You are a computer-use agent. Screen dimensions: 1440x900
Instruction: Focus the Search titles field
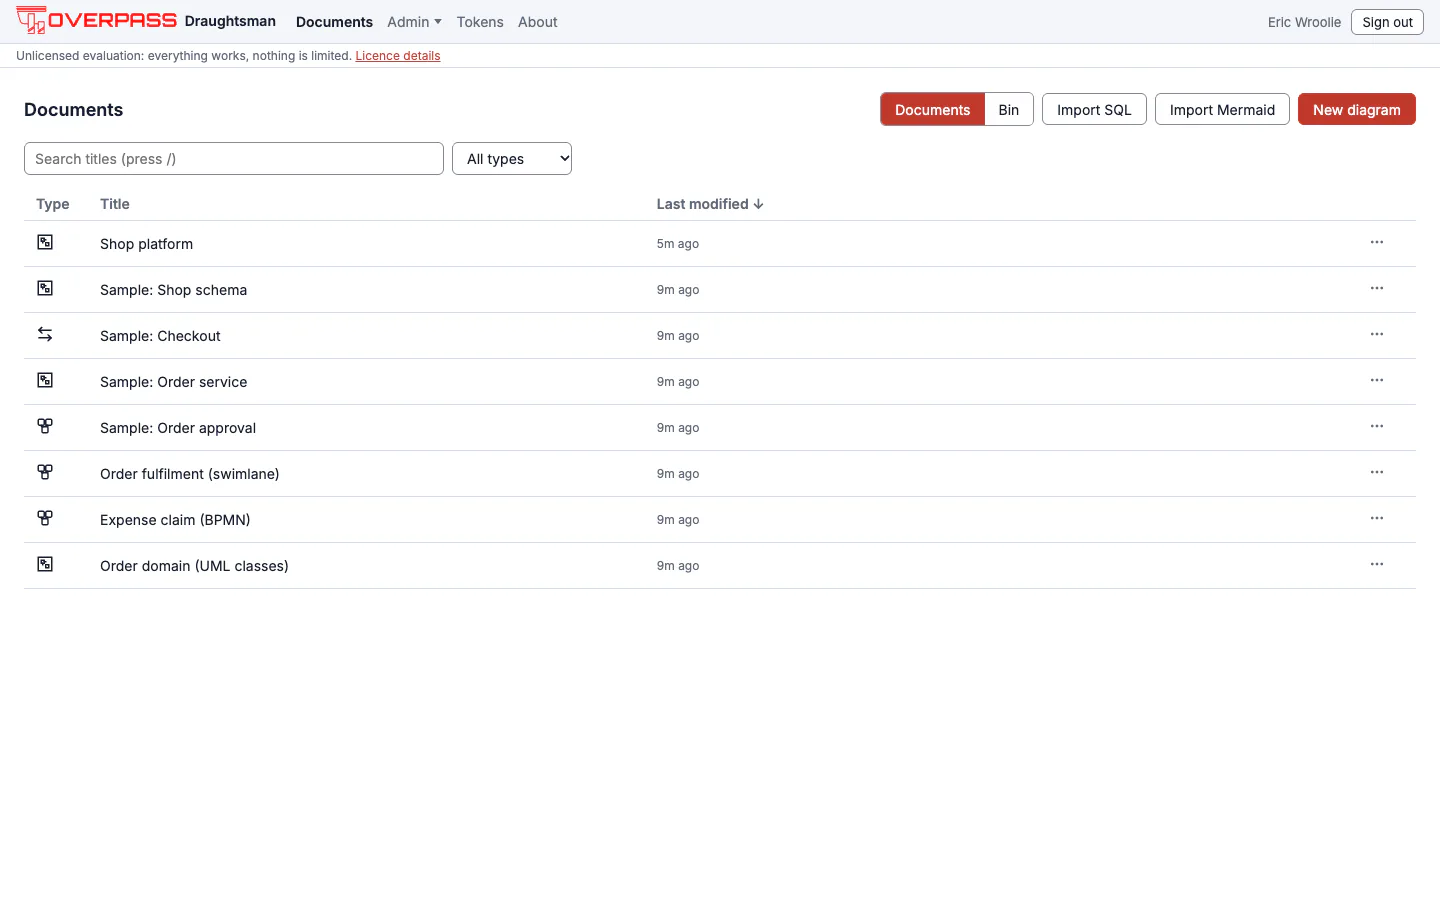point(234,159)
